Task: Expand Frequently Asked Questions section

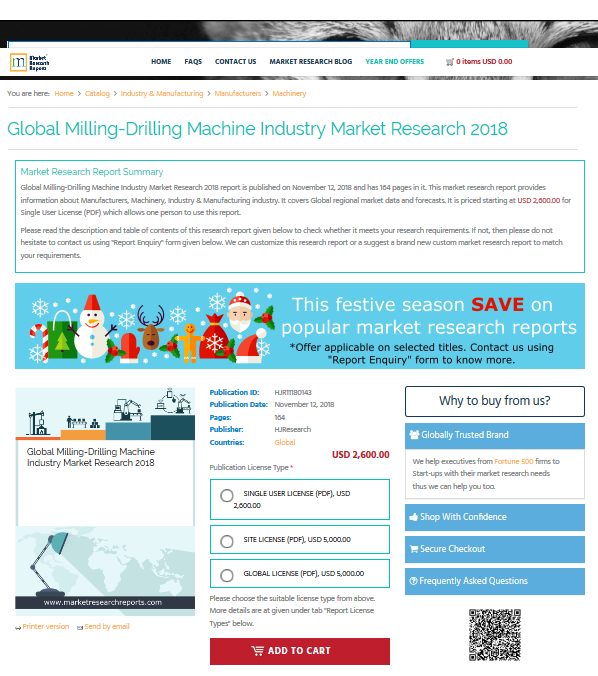Action: (x=495, y=581)
